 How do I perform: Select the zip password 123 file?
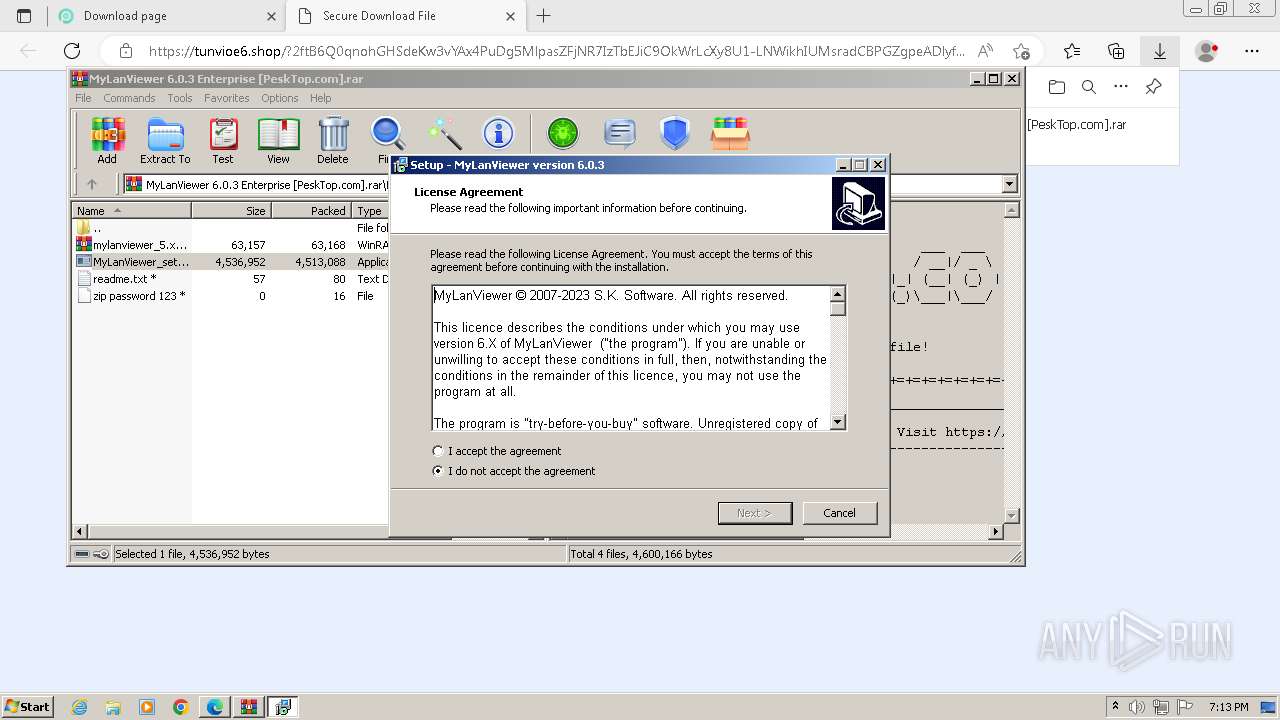pyautogui.click(x=230, y=296)
